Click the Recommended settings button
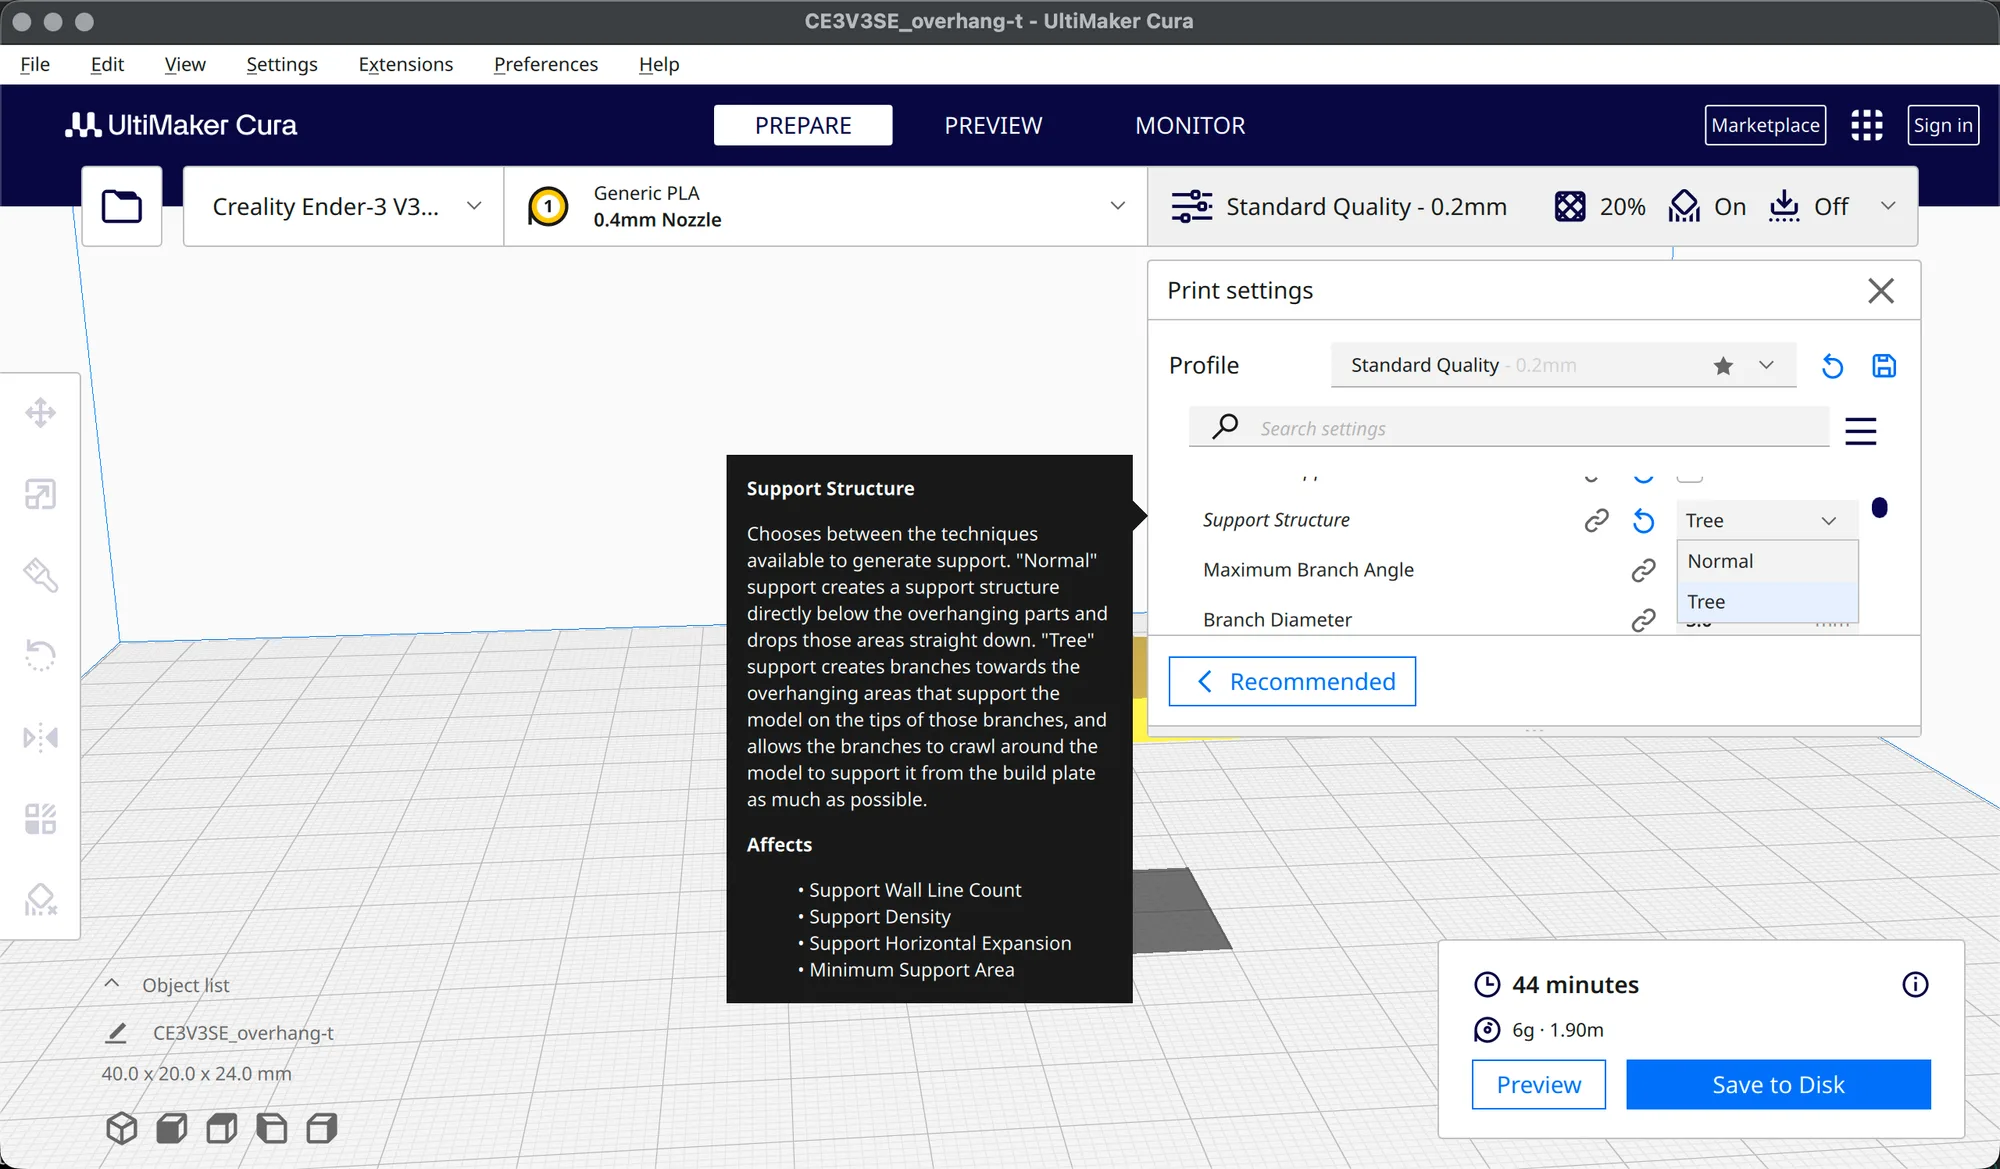 pyautogui.click(x=1292, y=681)
